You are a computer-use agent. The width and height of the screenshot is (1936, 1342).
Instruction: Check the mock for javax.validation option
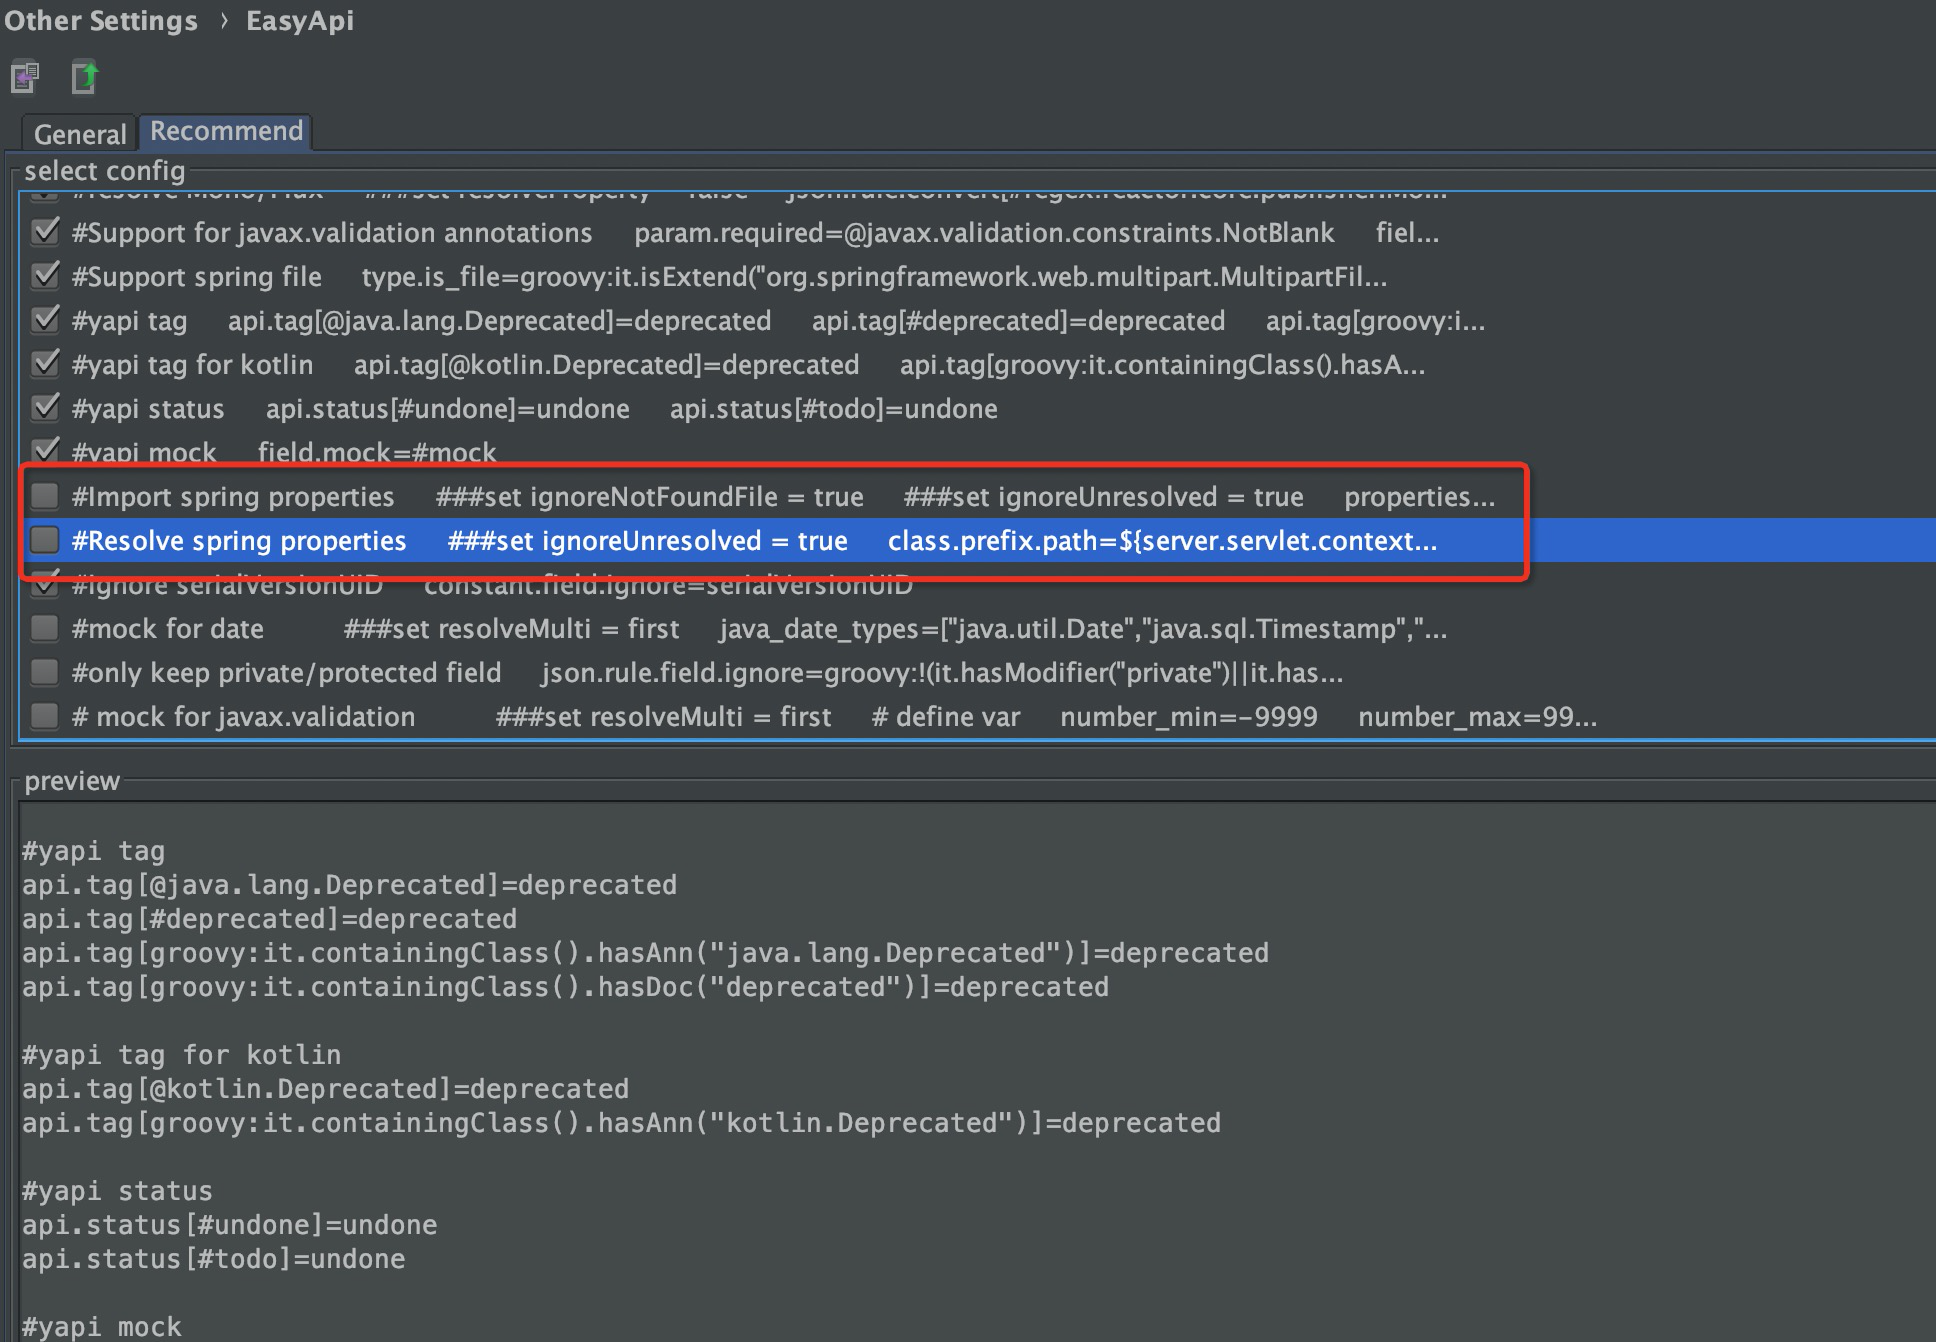click(x=45, y=716)
